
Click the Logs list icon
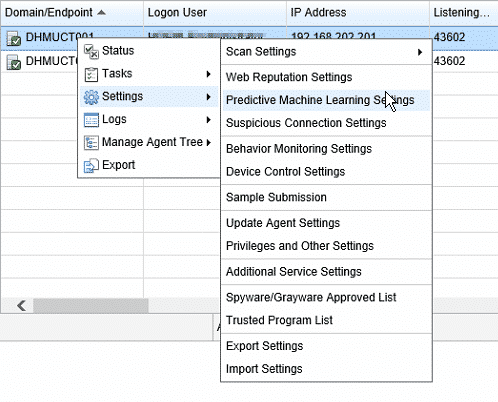(x=91, y=120)
